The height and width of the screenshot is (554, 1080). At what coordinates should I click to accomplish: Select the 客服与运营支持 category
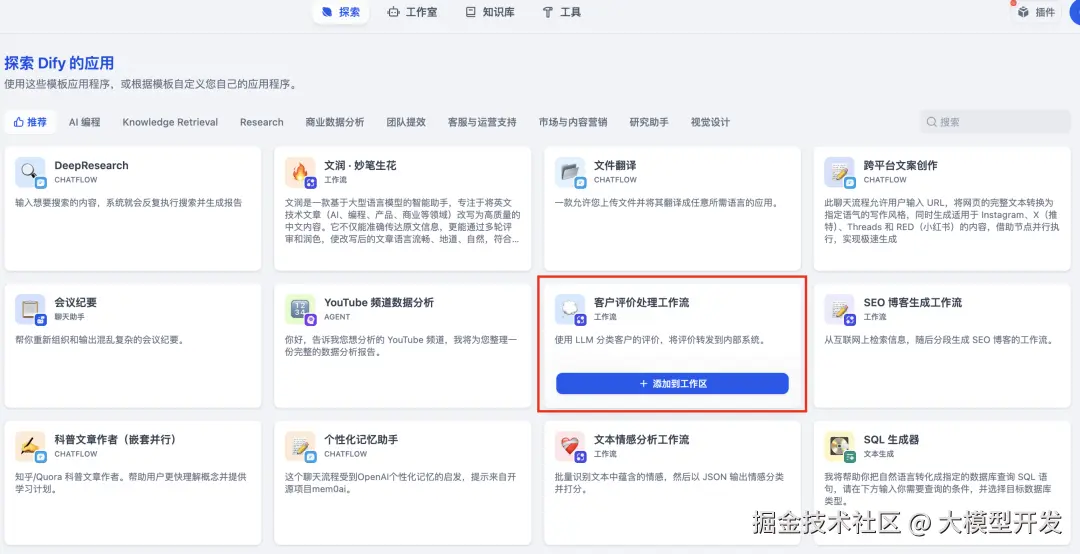pos(482,122)
